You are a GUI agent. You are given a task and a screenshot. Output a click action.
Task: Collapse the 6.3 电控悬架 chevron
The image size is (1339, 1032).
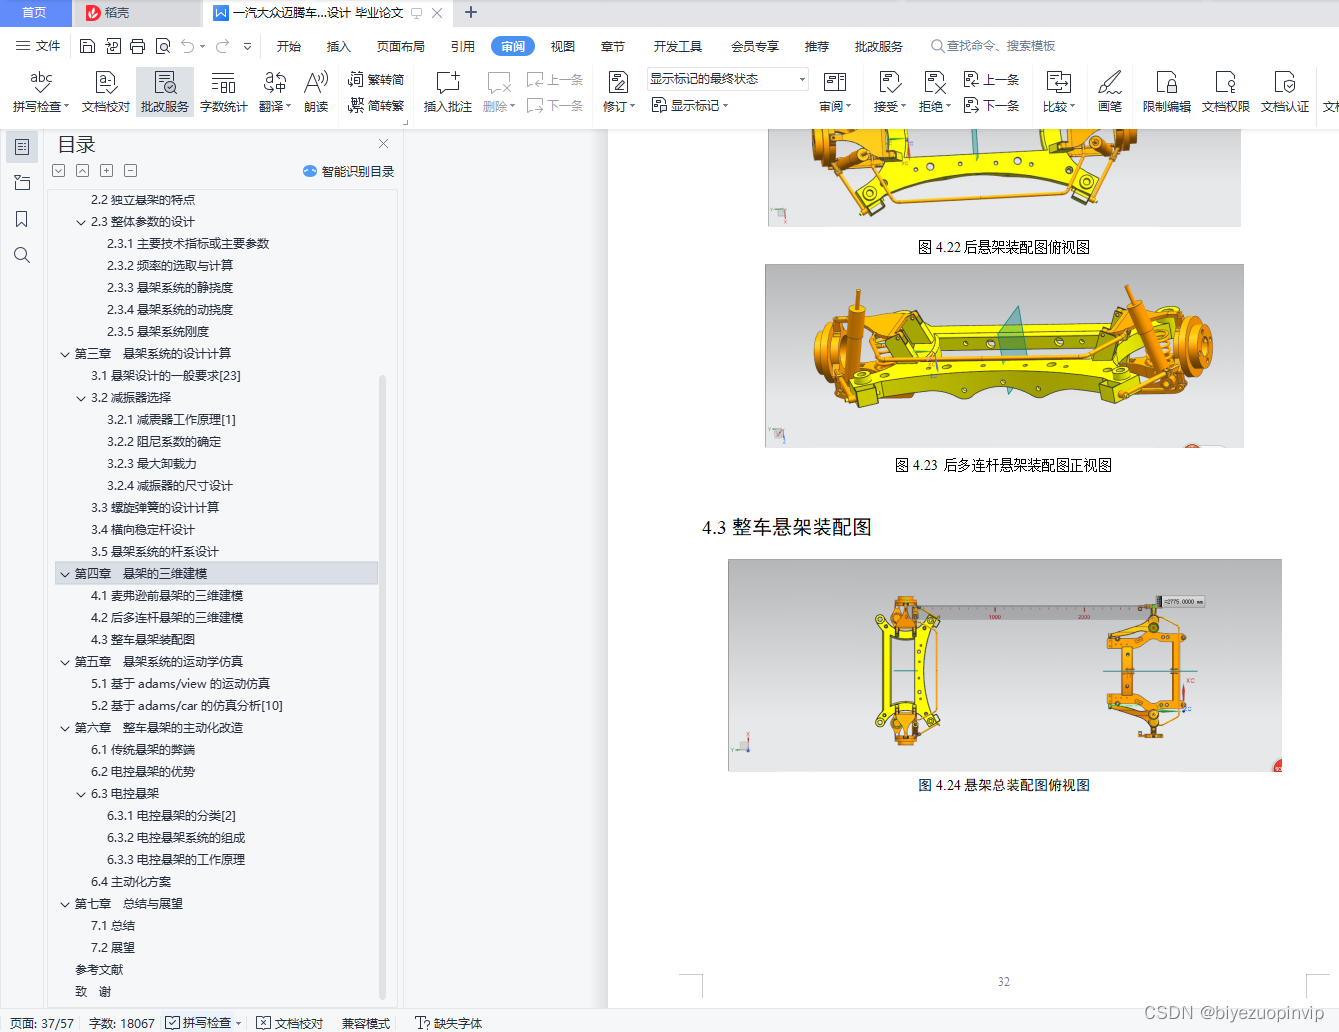[x=81, y=794]
